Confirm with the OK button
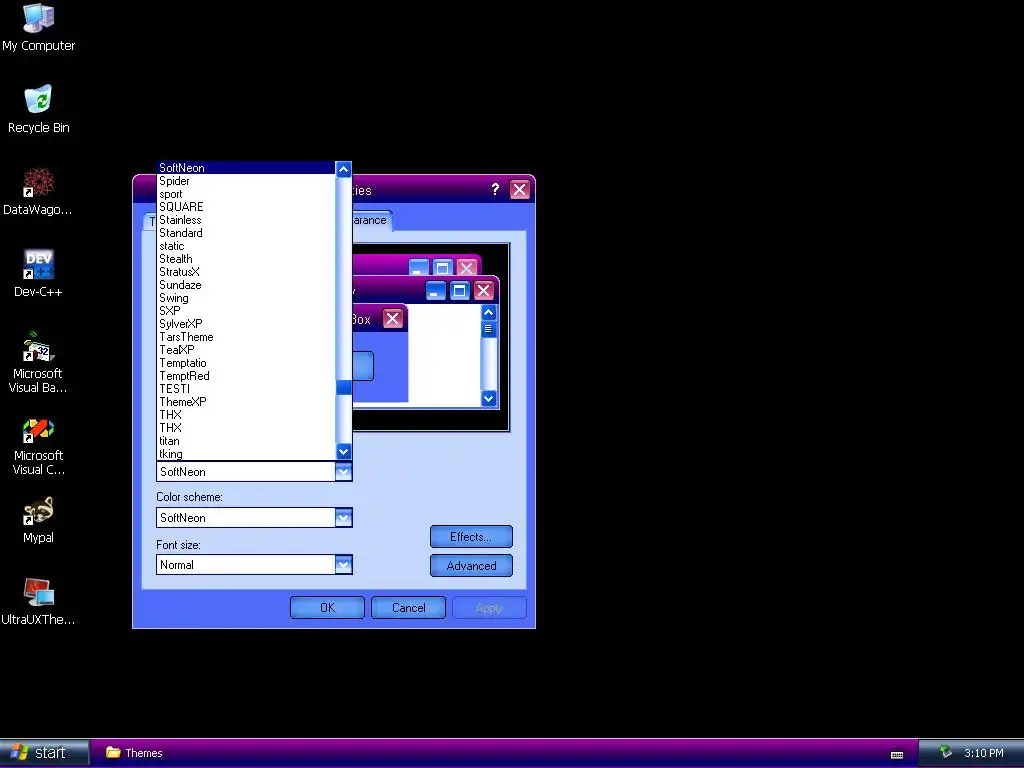This screenshot has width=1024, height=768. coord(327,608)
